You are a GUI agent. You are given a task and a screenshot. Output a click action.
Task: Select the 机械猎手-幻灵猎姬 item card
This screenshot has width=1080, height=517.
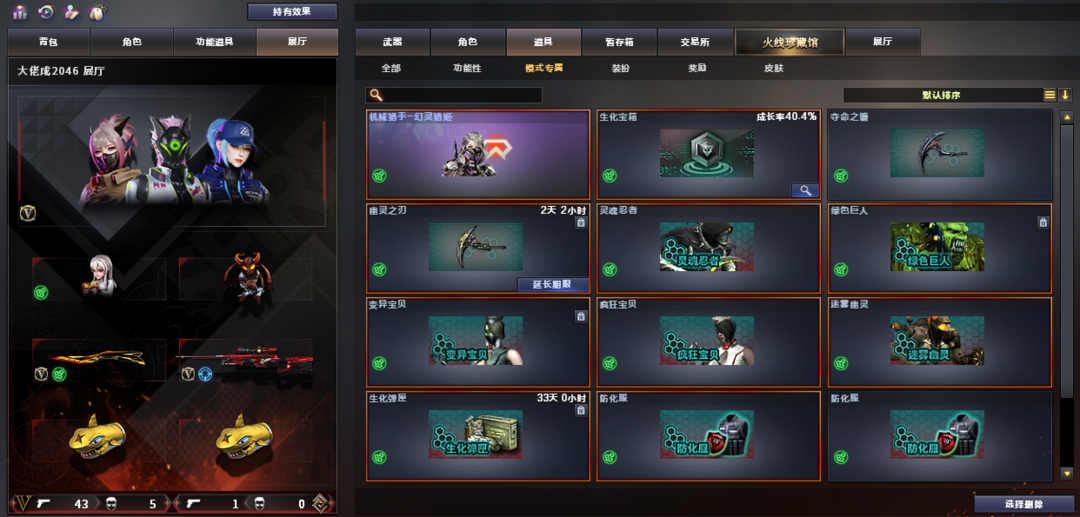478,154
